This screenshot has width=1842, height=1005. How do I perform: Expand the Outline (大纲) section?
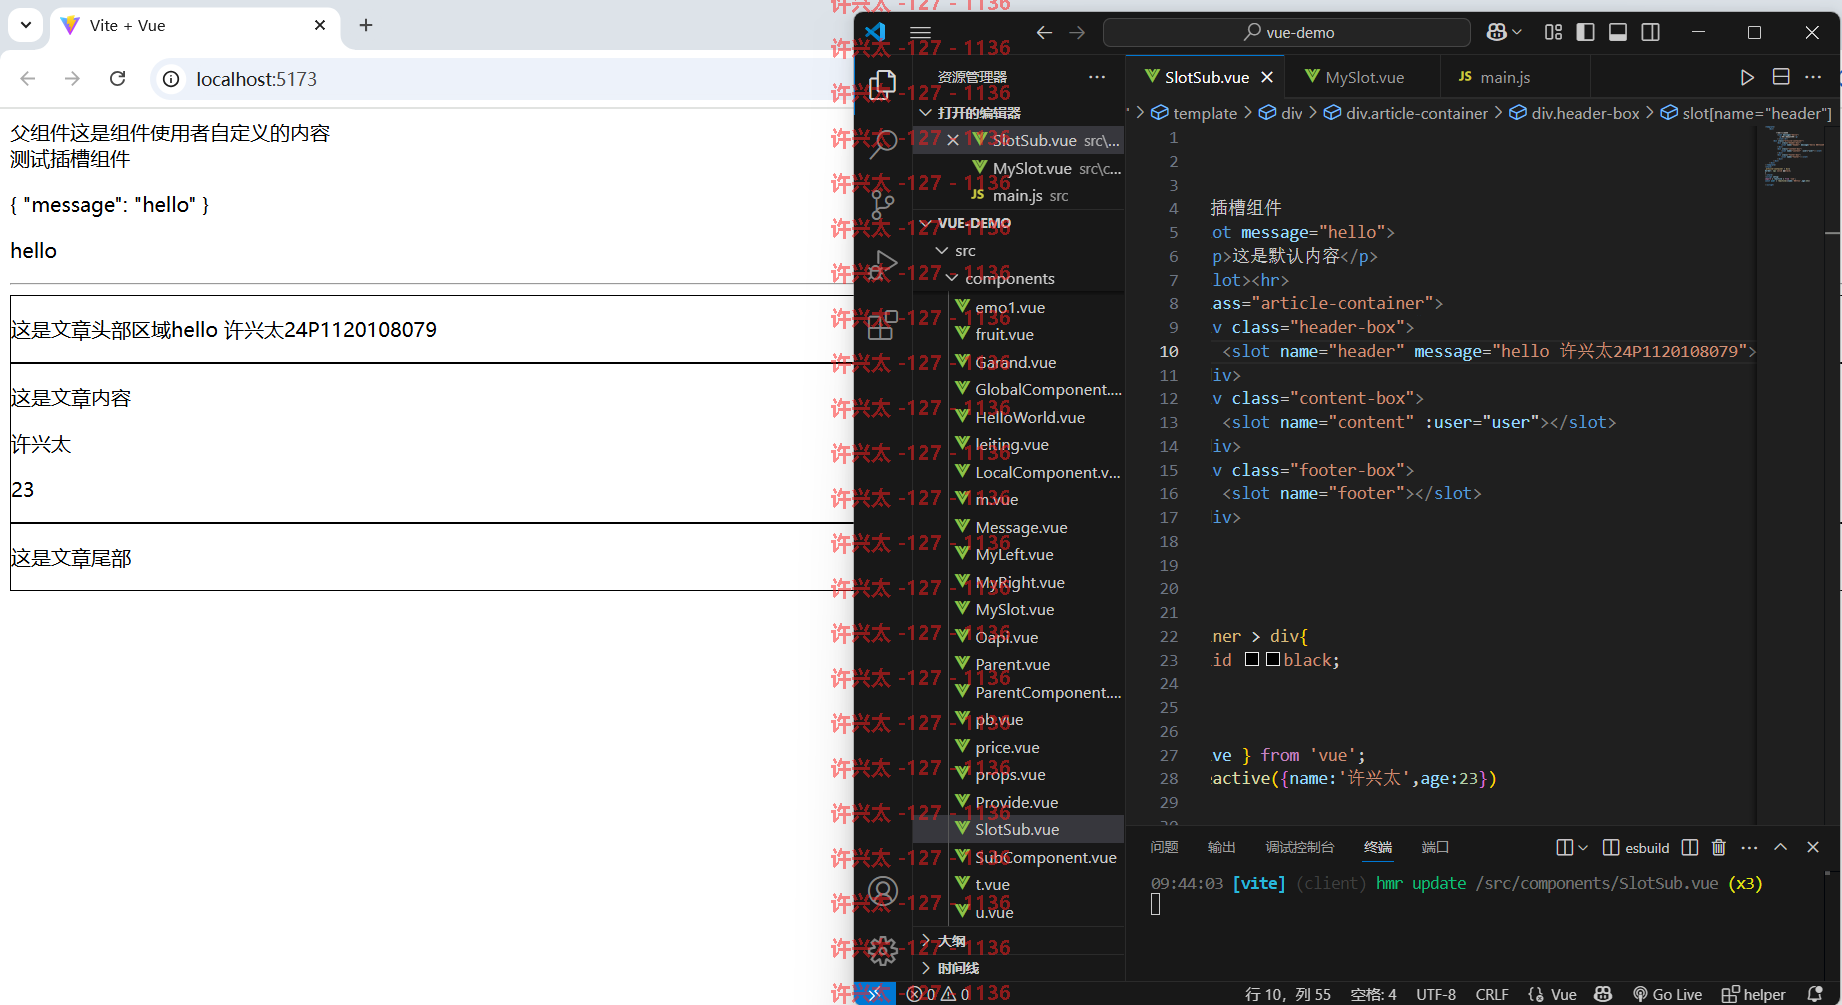point(1018,941)
